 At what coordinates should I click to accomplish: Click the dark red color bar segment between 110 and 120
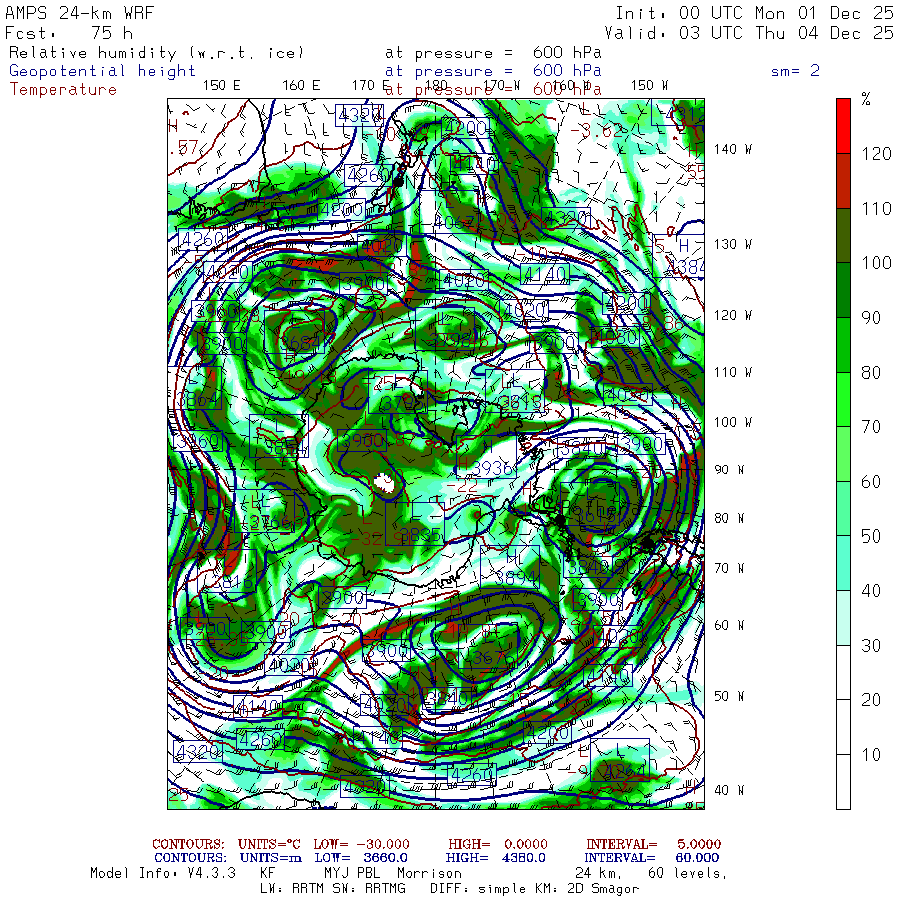843,181
